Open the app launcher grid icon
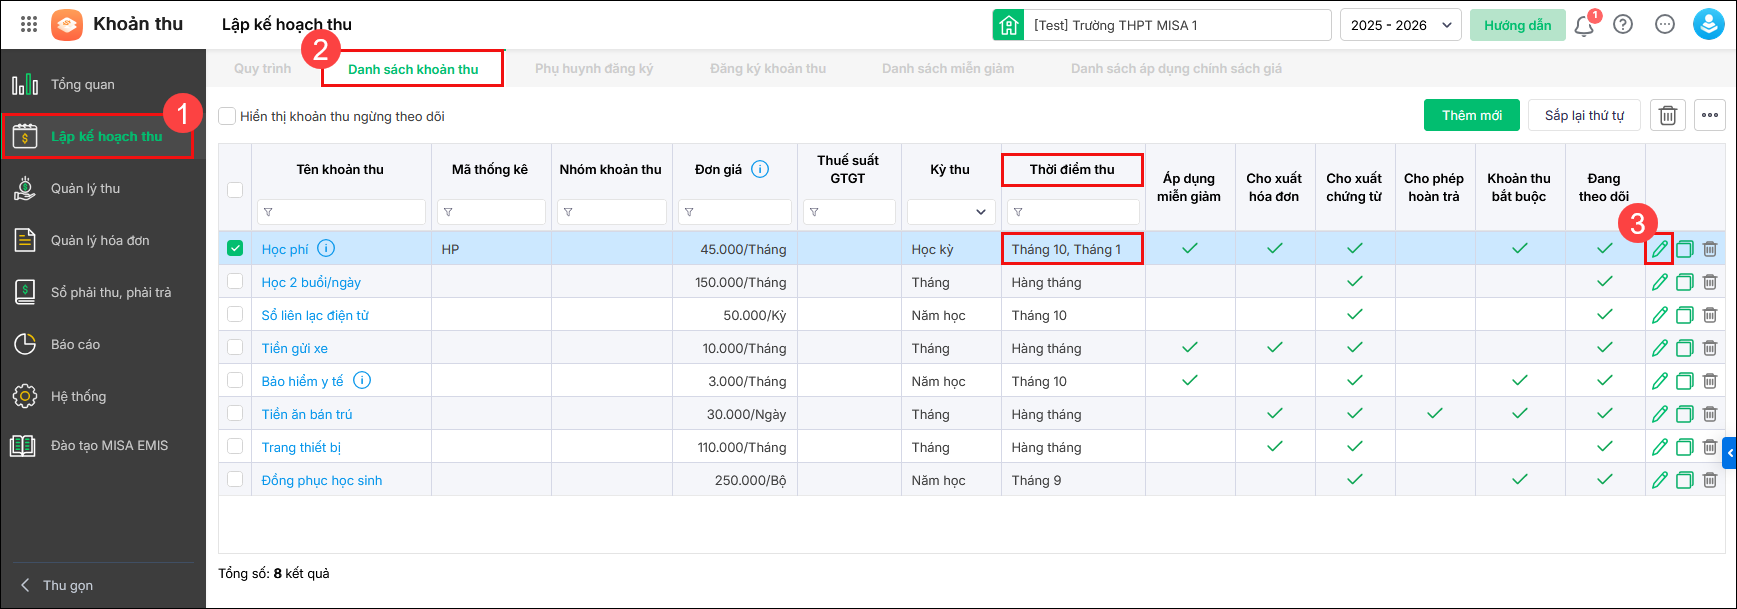Screen dimensions: 1737x609 point(29,24)
